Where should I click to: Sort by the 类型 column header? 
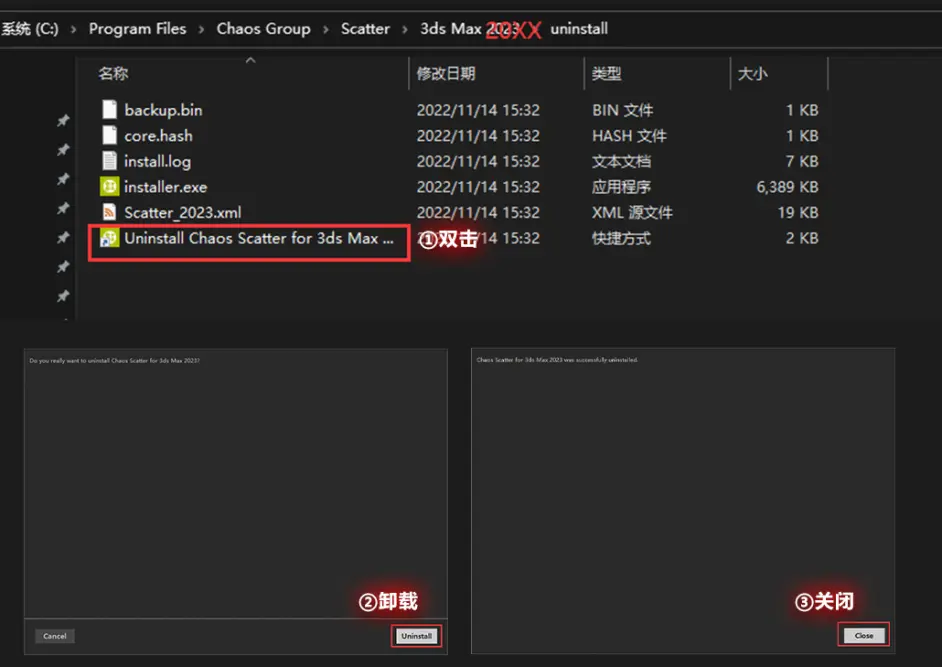coord(606,73)
